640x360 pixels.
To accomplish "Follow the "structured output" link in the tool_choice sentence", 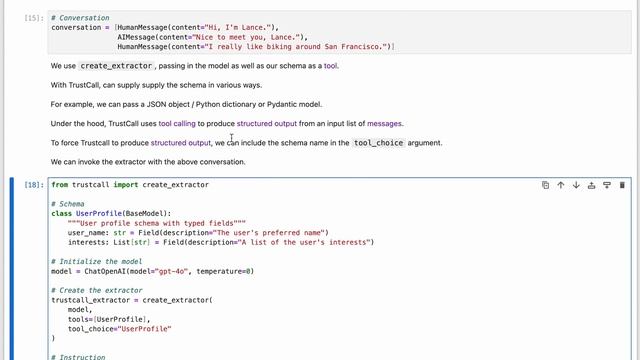I will [181, 143].
